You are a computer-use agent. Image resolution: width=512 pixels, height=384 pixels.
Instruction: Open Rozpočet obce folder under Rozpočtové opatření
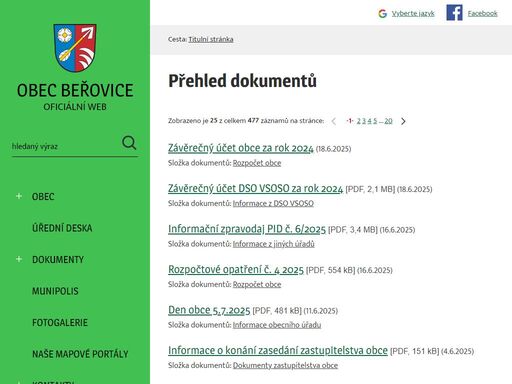point(257,284)
